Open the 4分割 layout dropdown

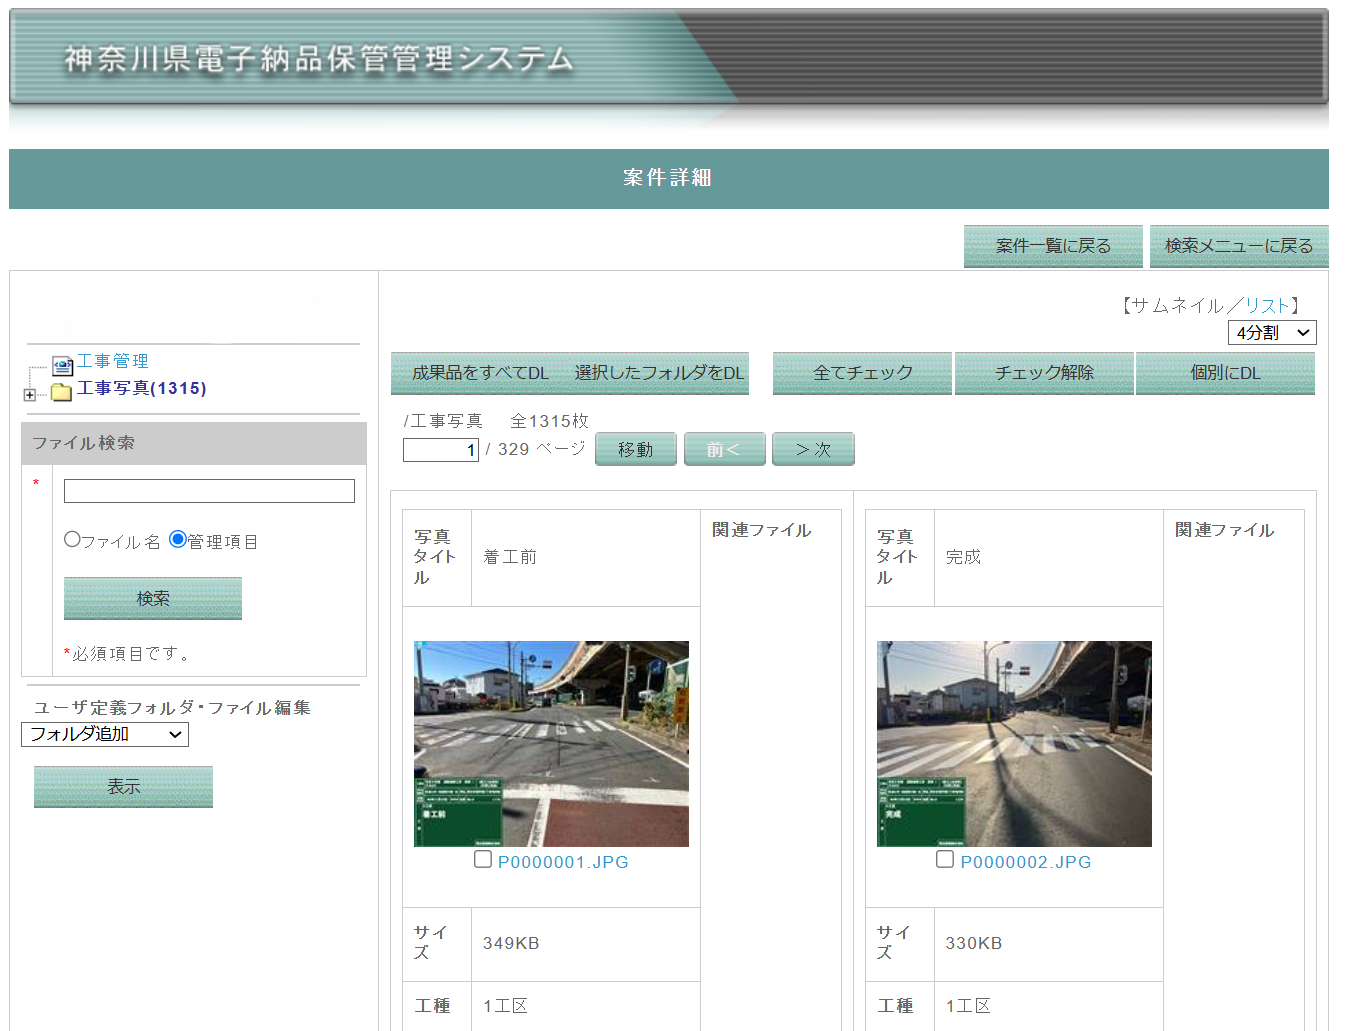(1271, 333)
